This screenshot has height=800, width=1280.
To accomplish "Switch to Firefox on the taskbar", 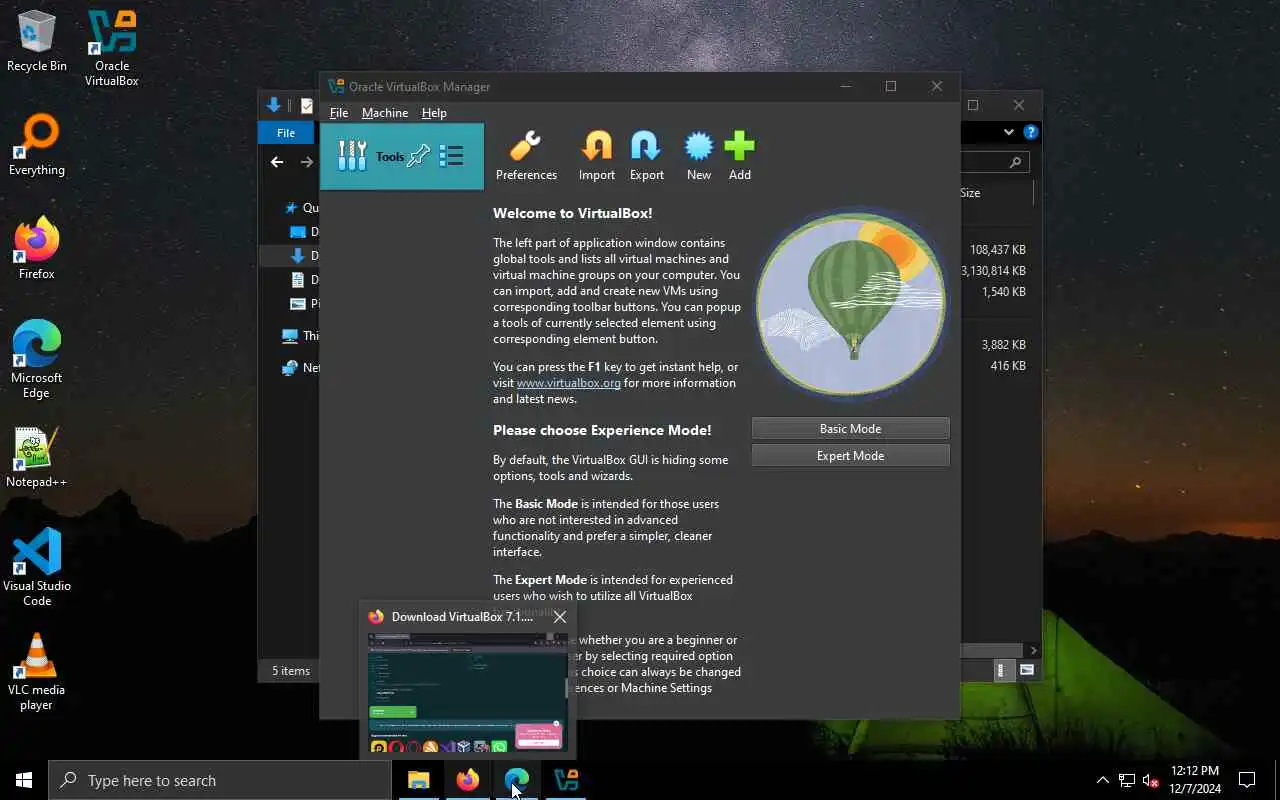I will coord(467,780).
